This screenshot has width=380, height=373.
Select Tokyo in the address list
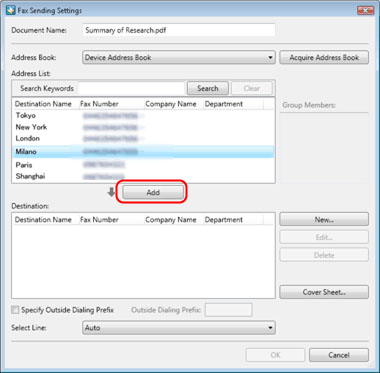(143, 116)
